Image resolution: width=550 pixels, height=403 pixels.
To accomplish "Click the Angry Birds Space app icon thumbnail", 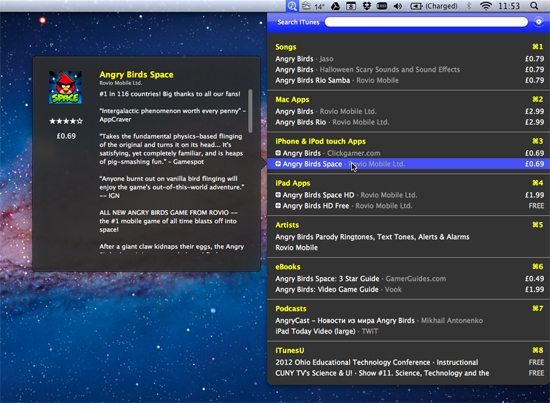I will [x=65, y=87].
